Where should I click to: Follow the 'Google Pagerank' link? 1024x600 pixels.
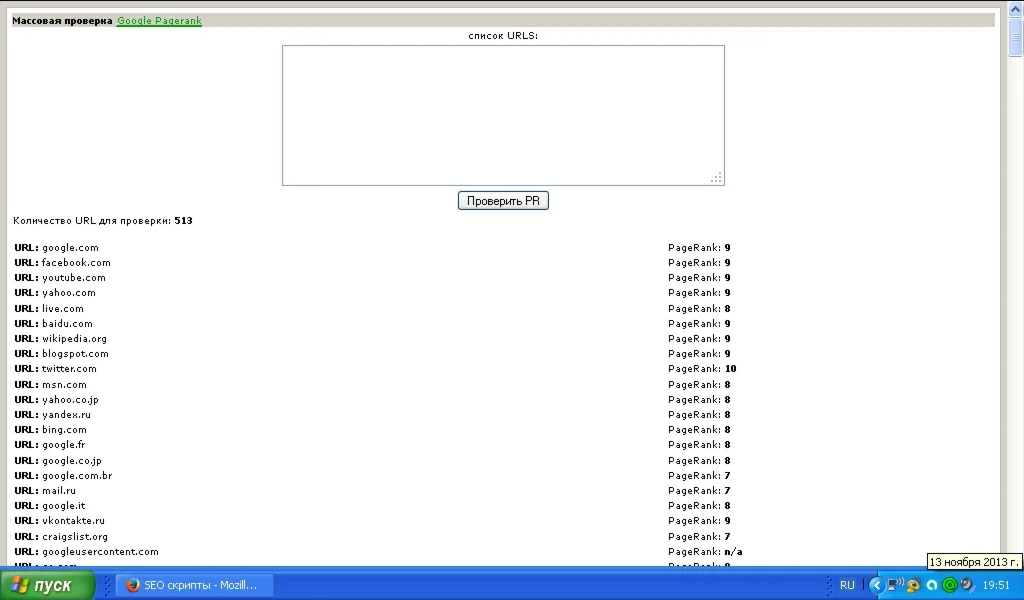tap(159, 21)
